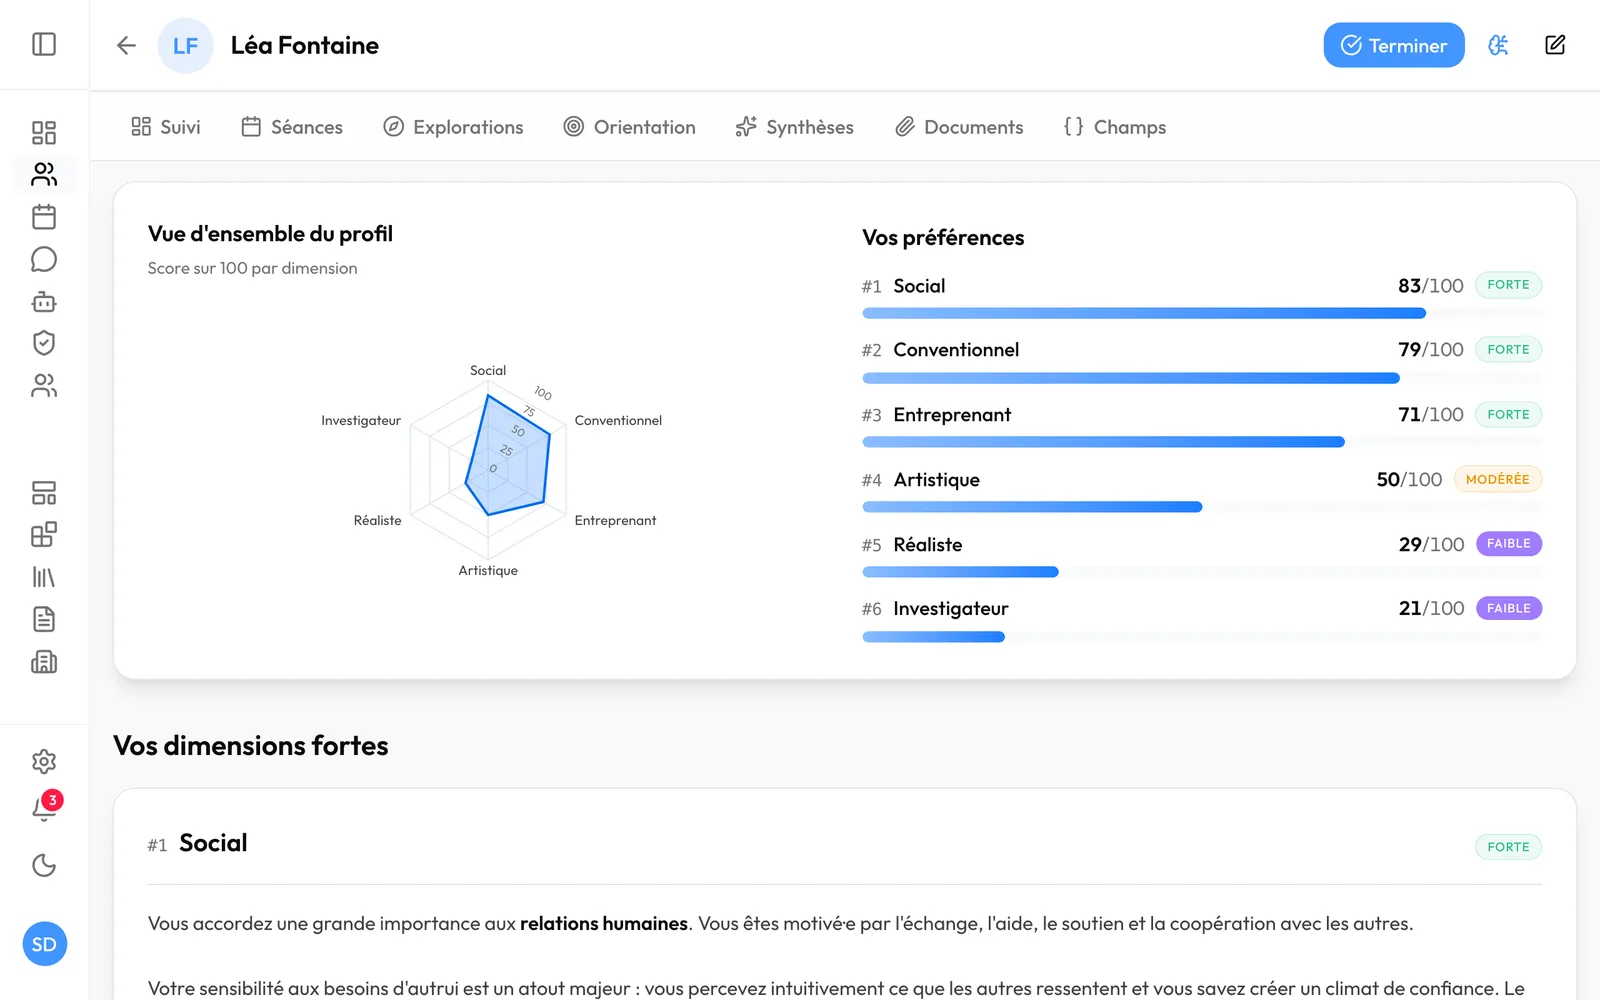The width and height of the screenshot is (1600, 1000).
Task: Open the team users icon in sidebar
Action: click(44, 385)
